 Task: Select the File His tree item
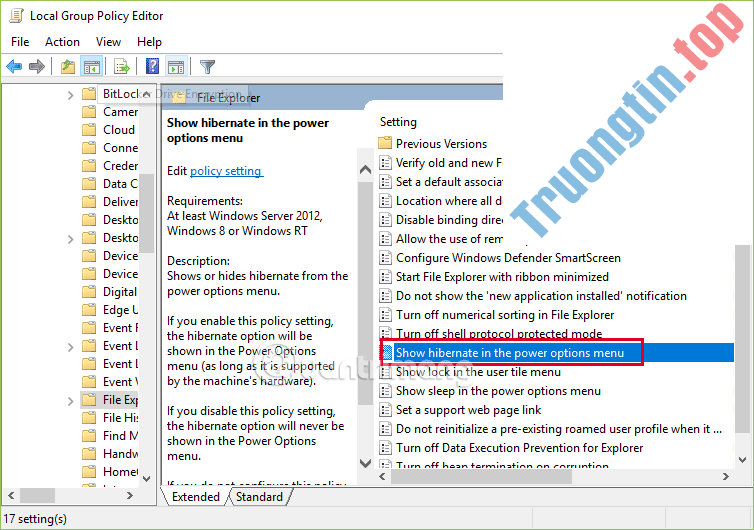click(120, 417)
